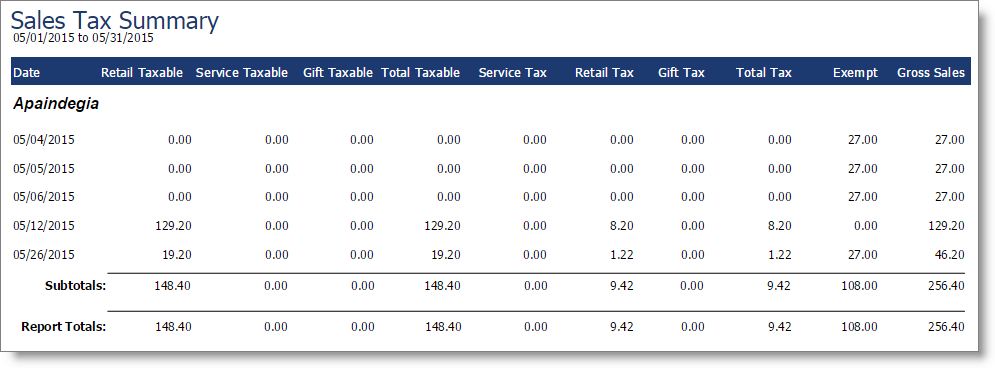Click Retail Tax 8.20 for 05/12/2015
The width and height of the screenshot is (995, 368).
tap(622, 226)
